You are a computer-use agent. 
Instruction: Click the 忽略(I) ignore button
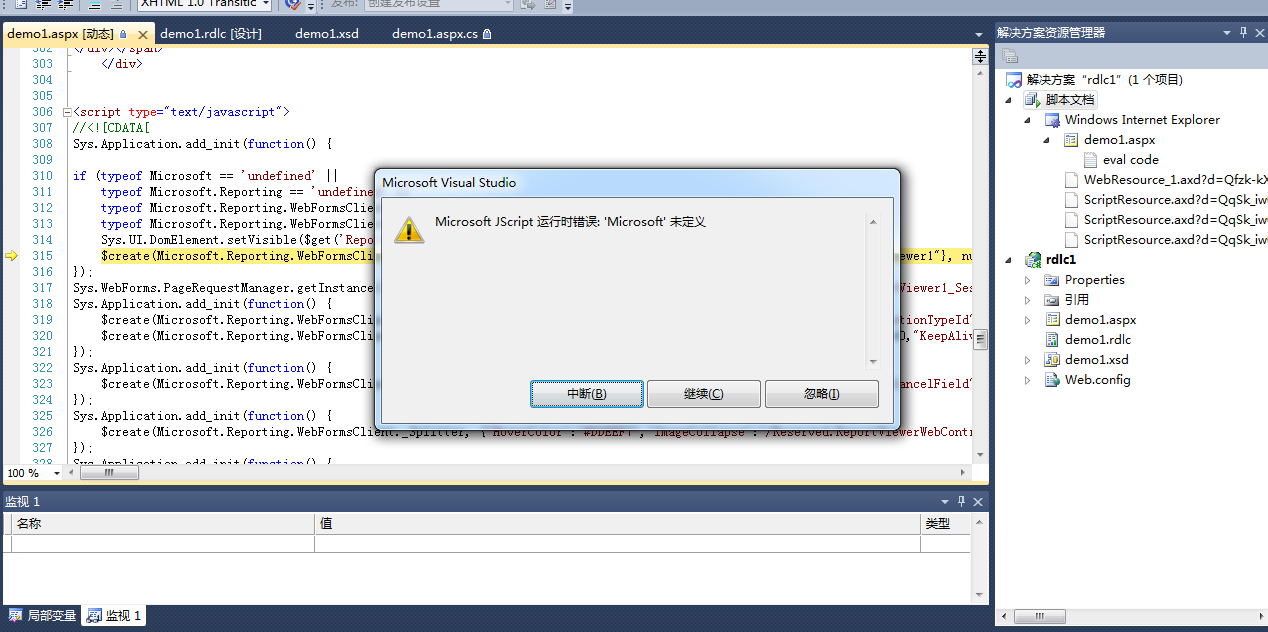pos(822,394)
